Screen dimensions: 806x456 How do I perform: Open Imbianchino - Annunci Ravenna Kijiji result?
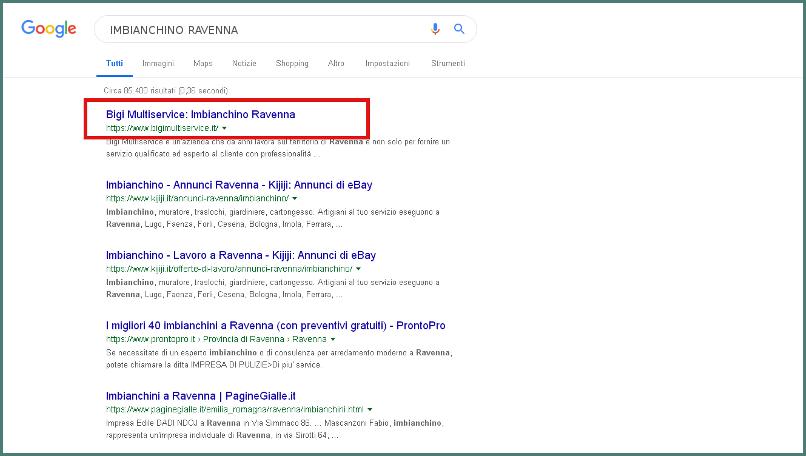click(x=239, y=185)
